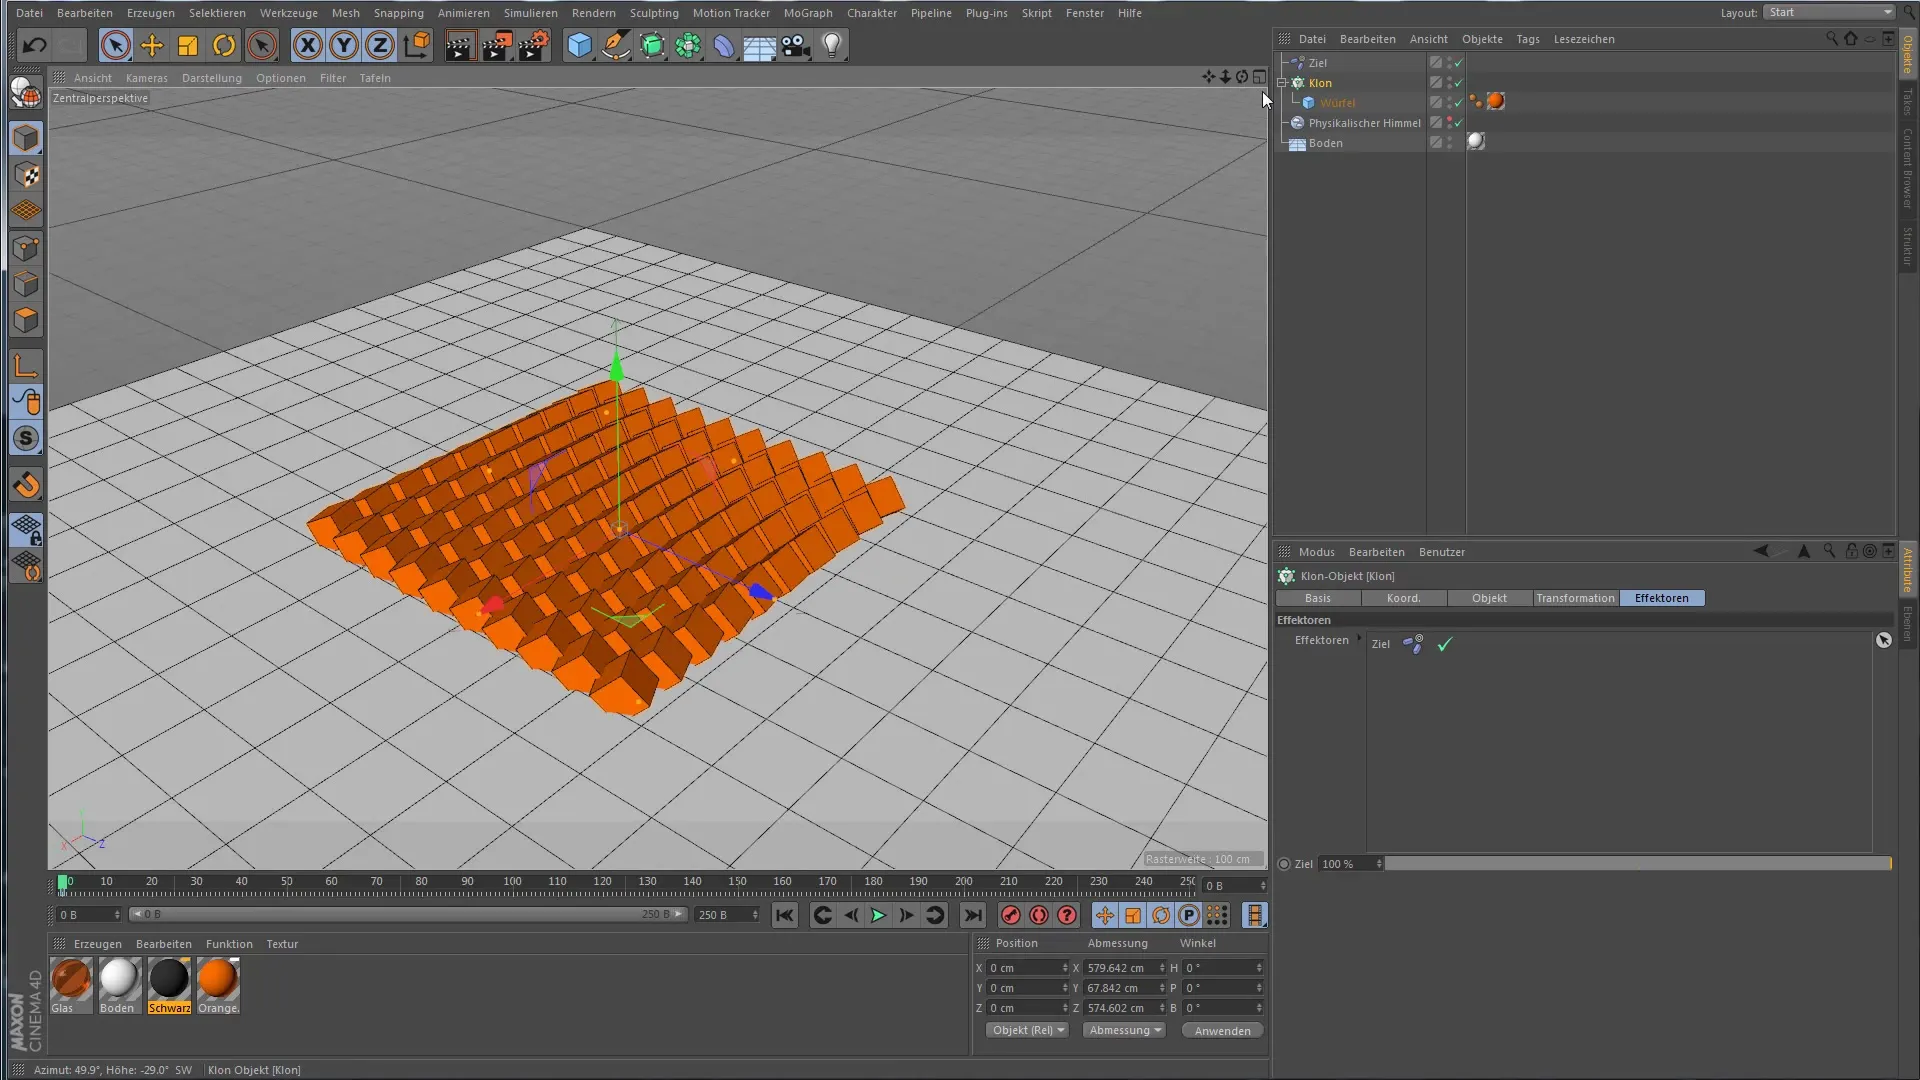Toggle autokeying button

(1039, 915)
